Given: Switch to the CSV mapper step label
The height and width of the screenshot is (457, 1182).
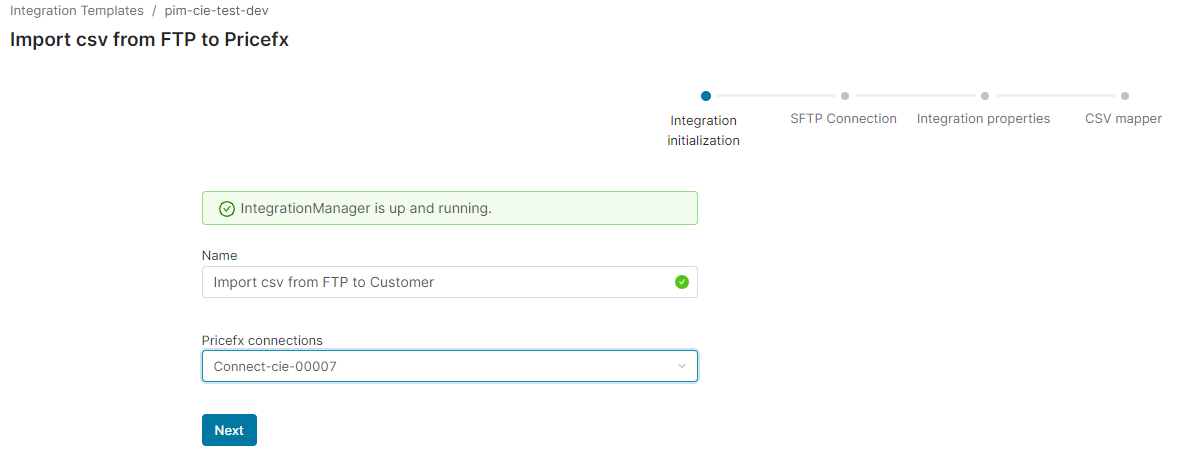Looking at the screenshot, I should click(1123, 119).
